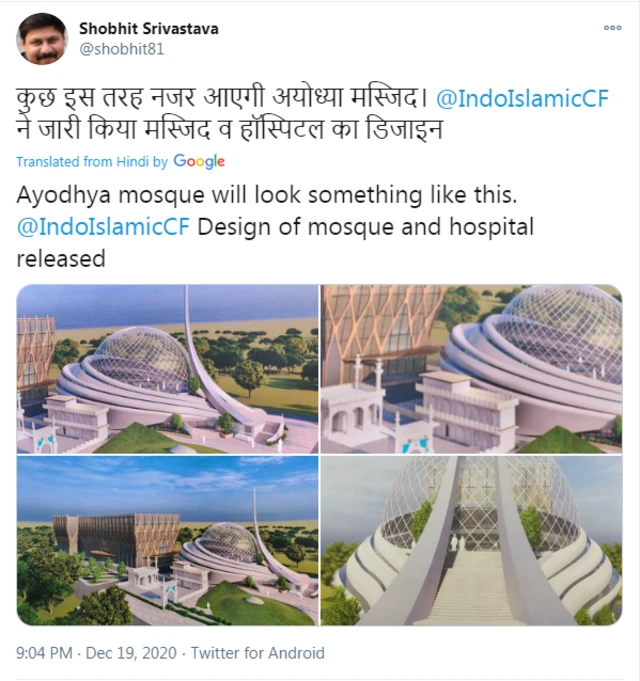This screenshot has width=640, height=681.
Task: Open top-left mosque dome rendering image
Action: pos(167,369)
